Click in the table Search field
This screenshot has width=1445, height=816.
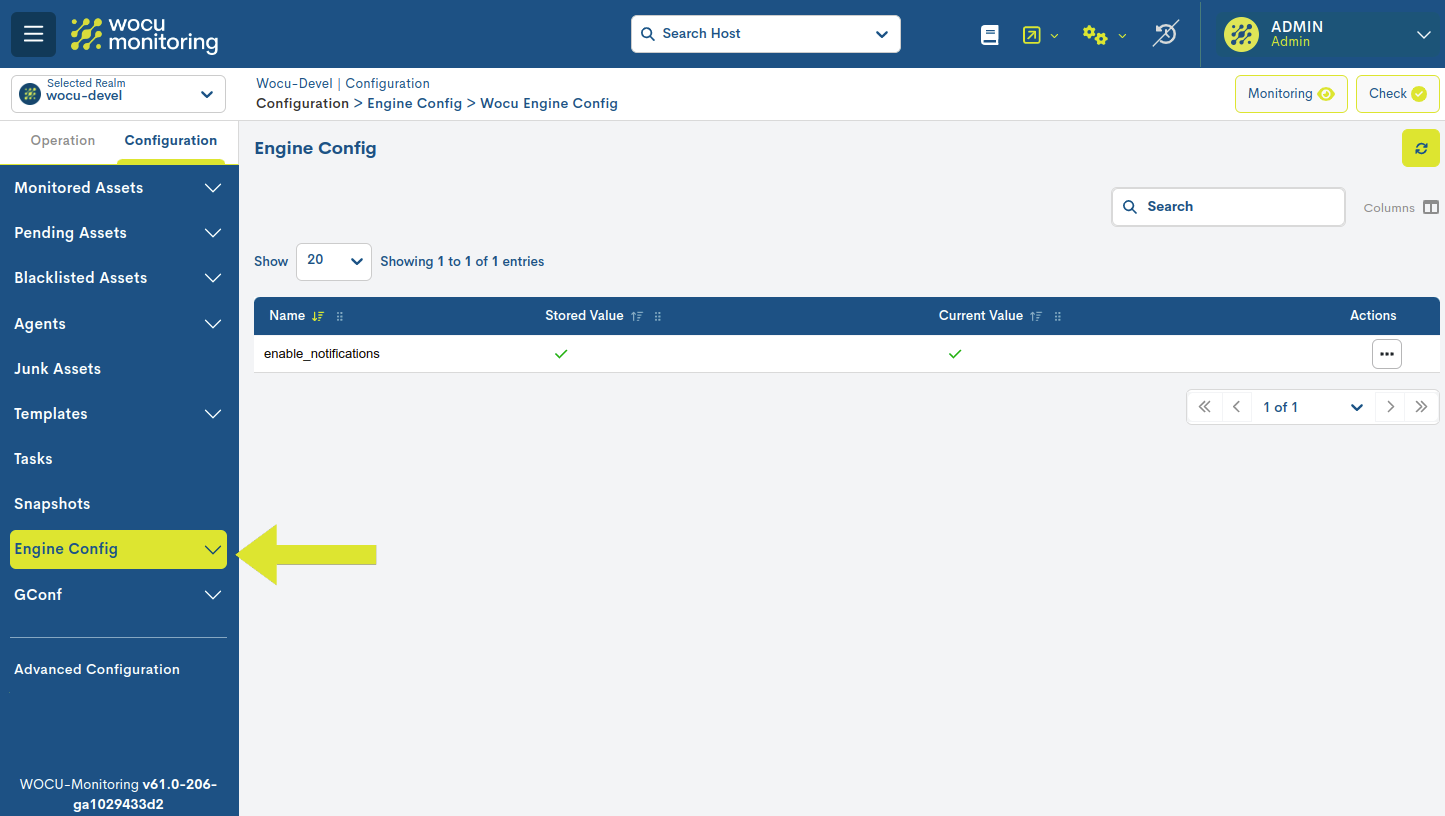1228,207
